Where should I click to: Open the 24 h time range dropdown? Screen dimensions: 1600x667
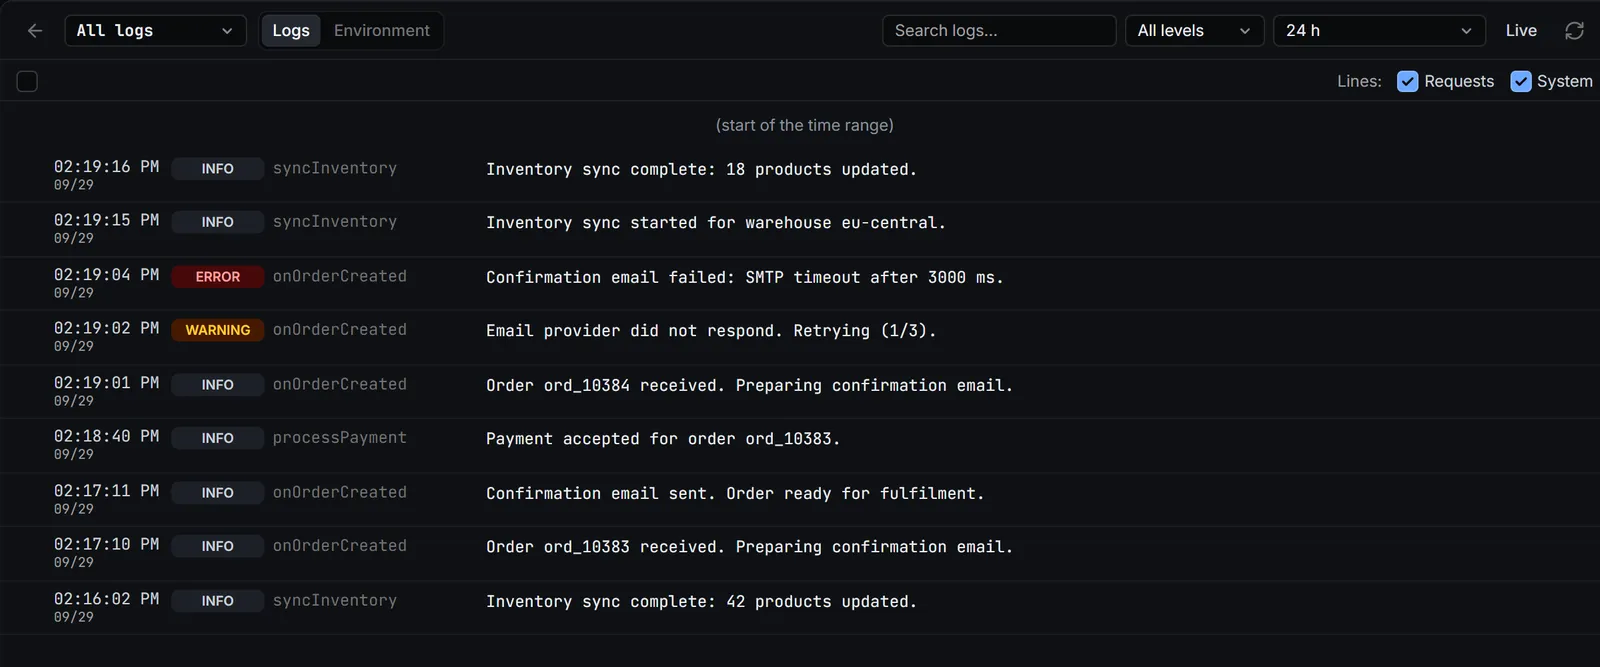point(1378,31)
